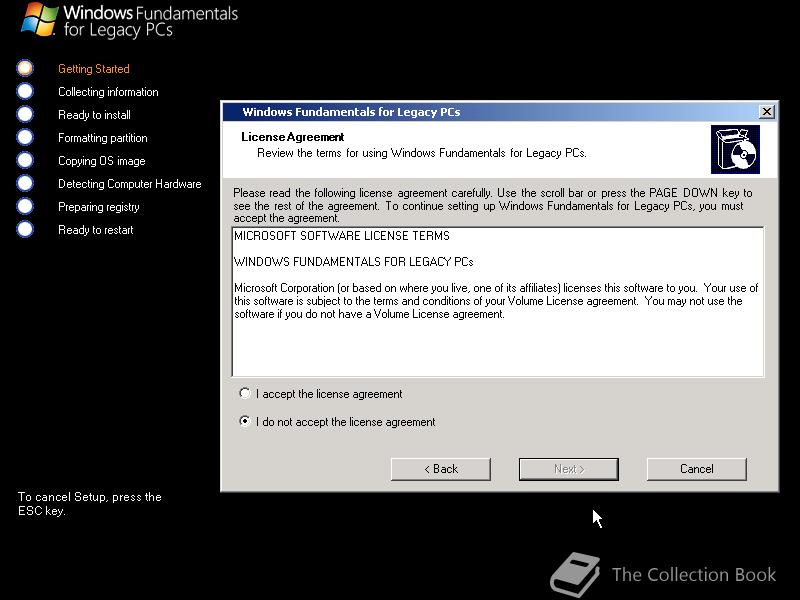Click the 'To cancel Setup, press the ESC key' text
The height and width of the screenshot is (600, 800).
[x=90, y=504]
